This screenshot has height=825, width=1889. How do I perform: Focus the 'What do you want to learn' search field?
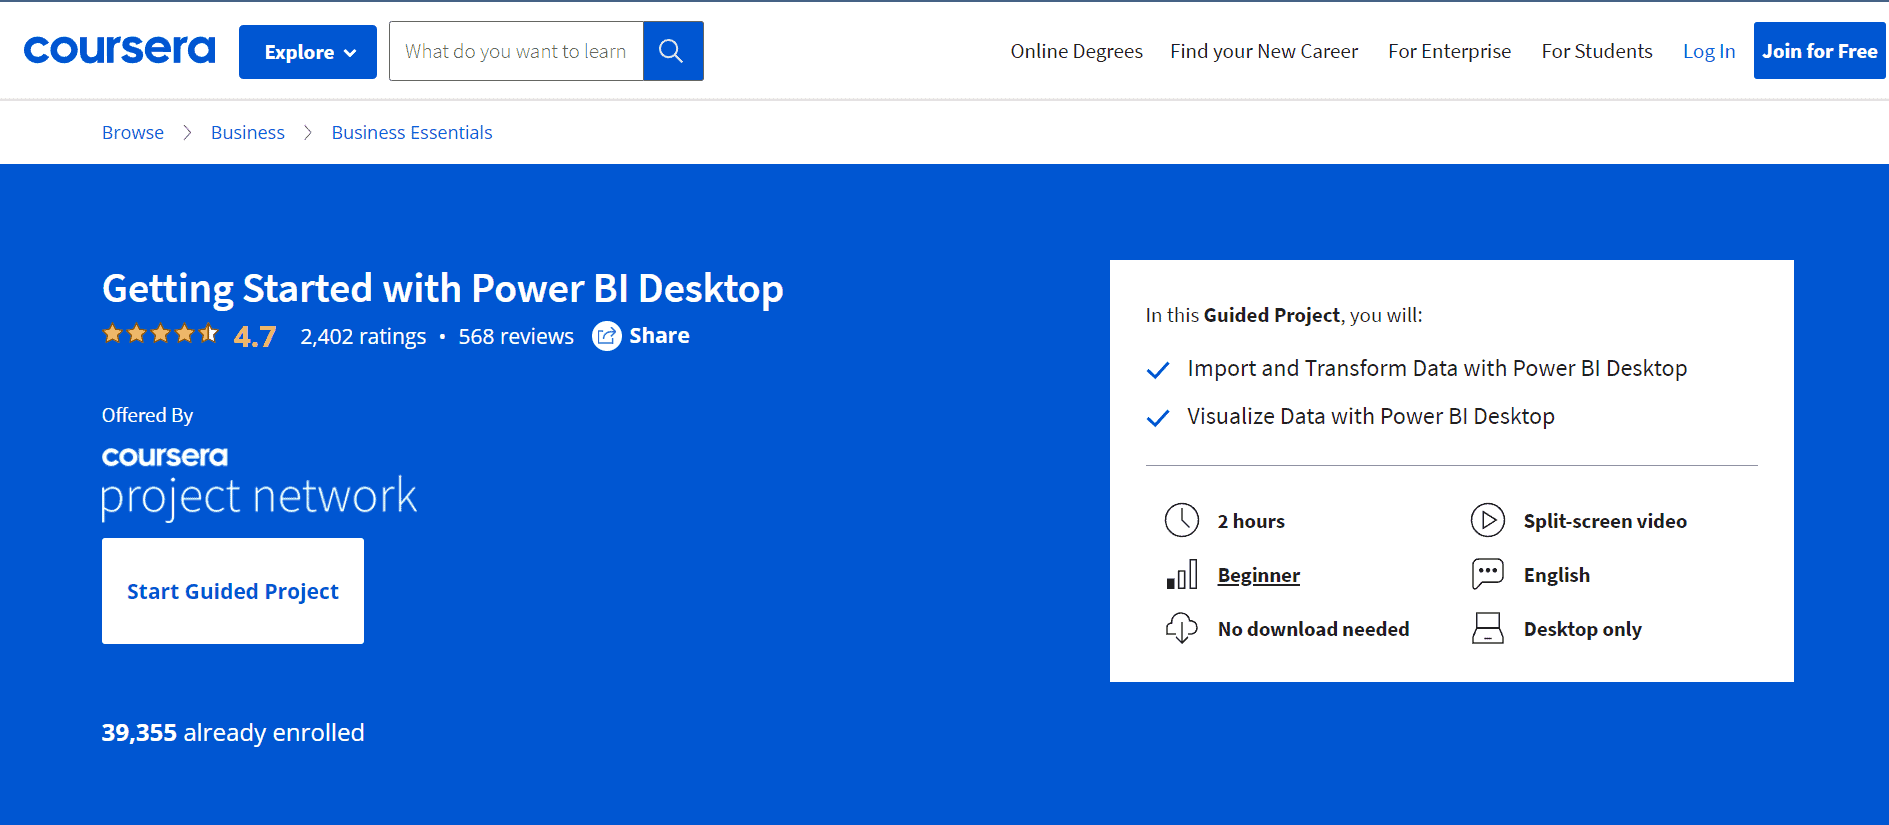(x=516, y=51)
